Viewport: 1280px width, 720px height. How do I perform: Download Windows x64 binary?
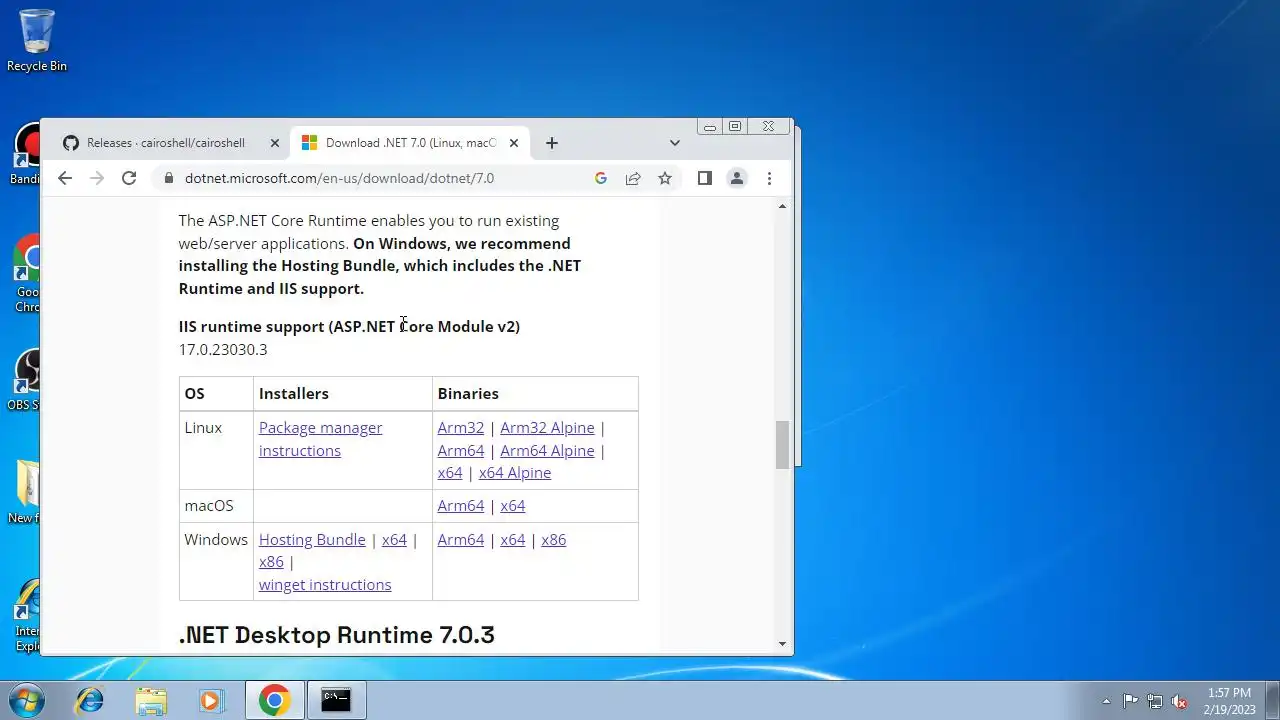coord(513,540)
